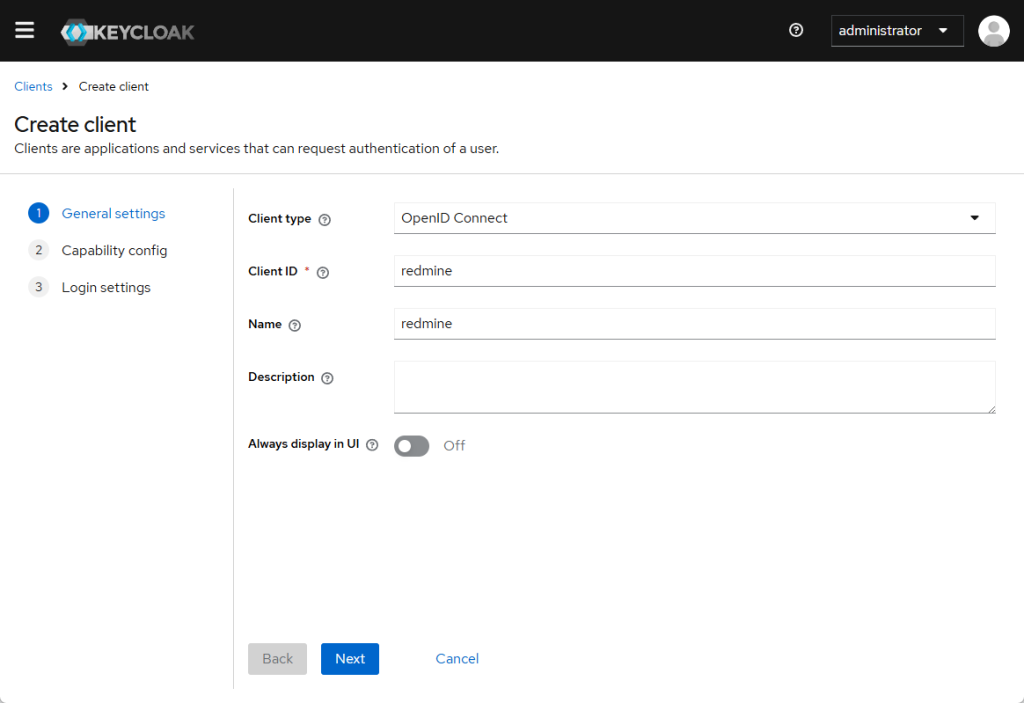Click the user avatar icon

click(x=993, y=31)
